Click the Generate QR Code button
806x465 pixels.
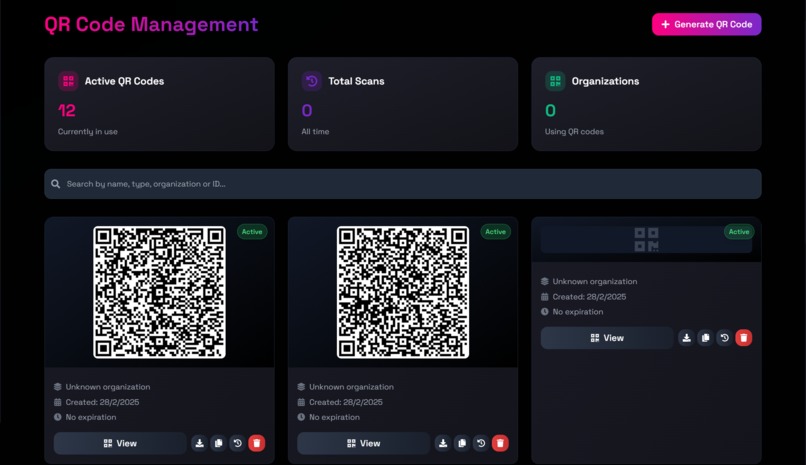706,24
